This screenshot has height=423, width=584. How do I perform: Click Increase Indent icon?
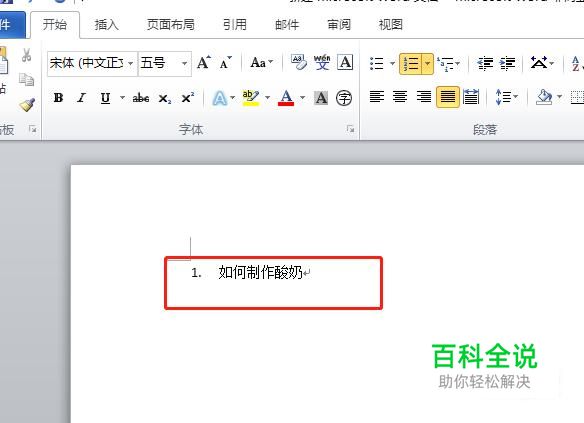click(507, 63)
